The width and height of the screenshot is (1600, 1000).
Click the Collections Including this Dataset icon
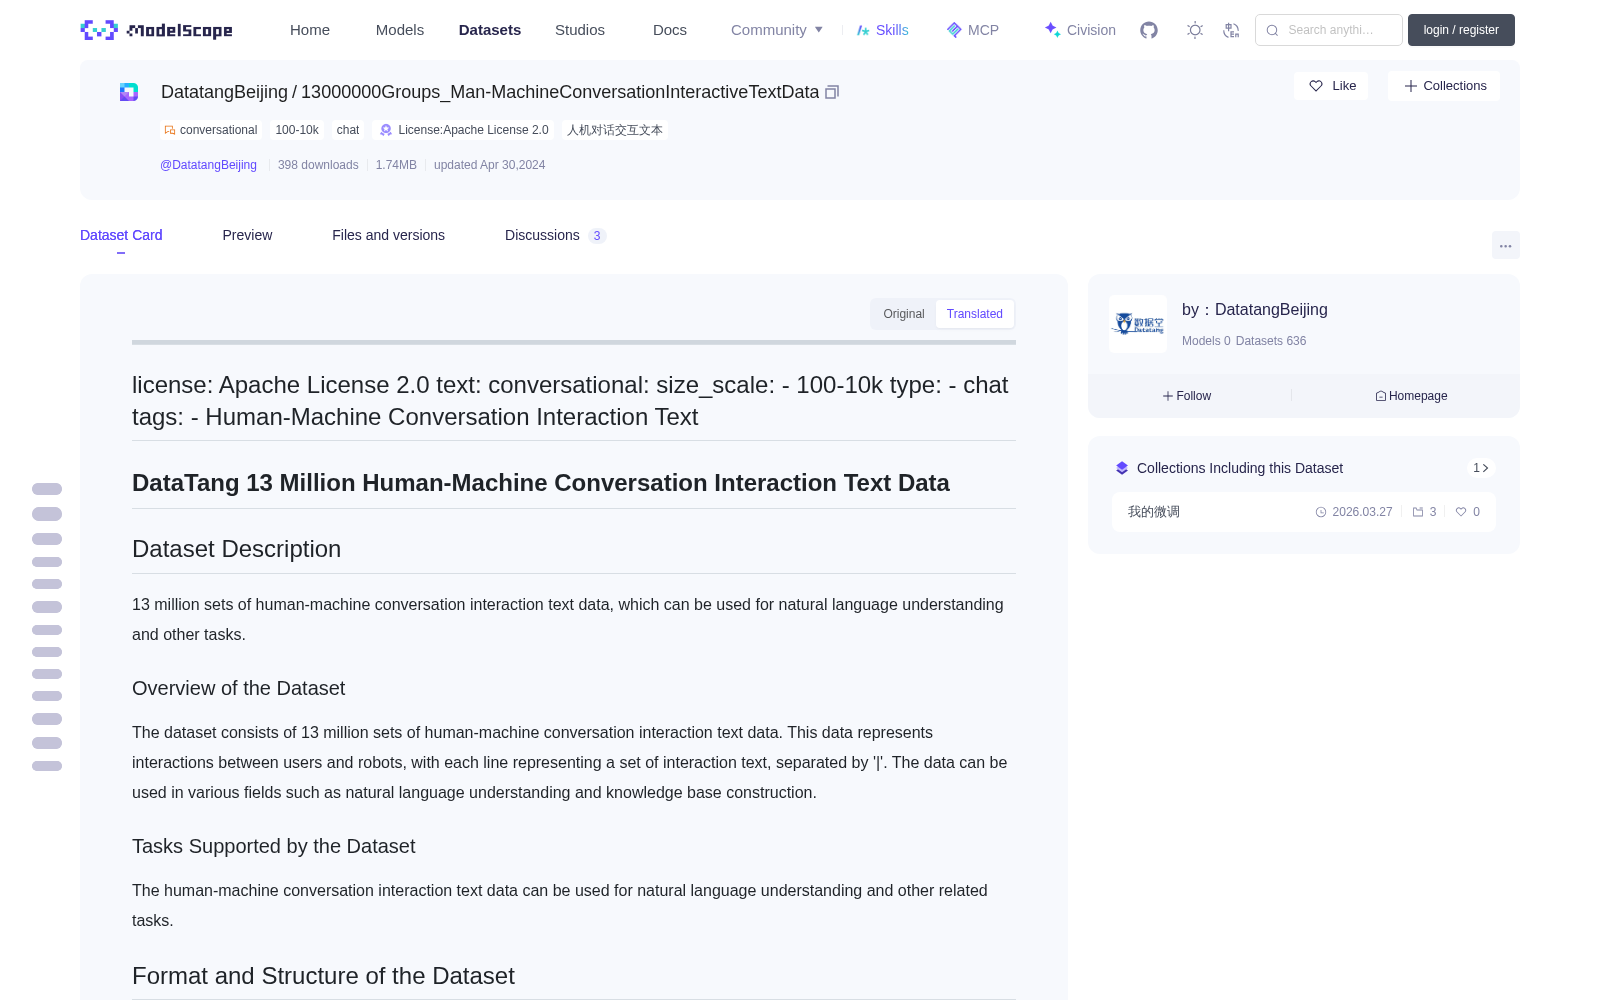[x=1122, y=468]
